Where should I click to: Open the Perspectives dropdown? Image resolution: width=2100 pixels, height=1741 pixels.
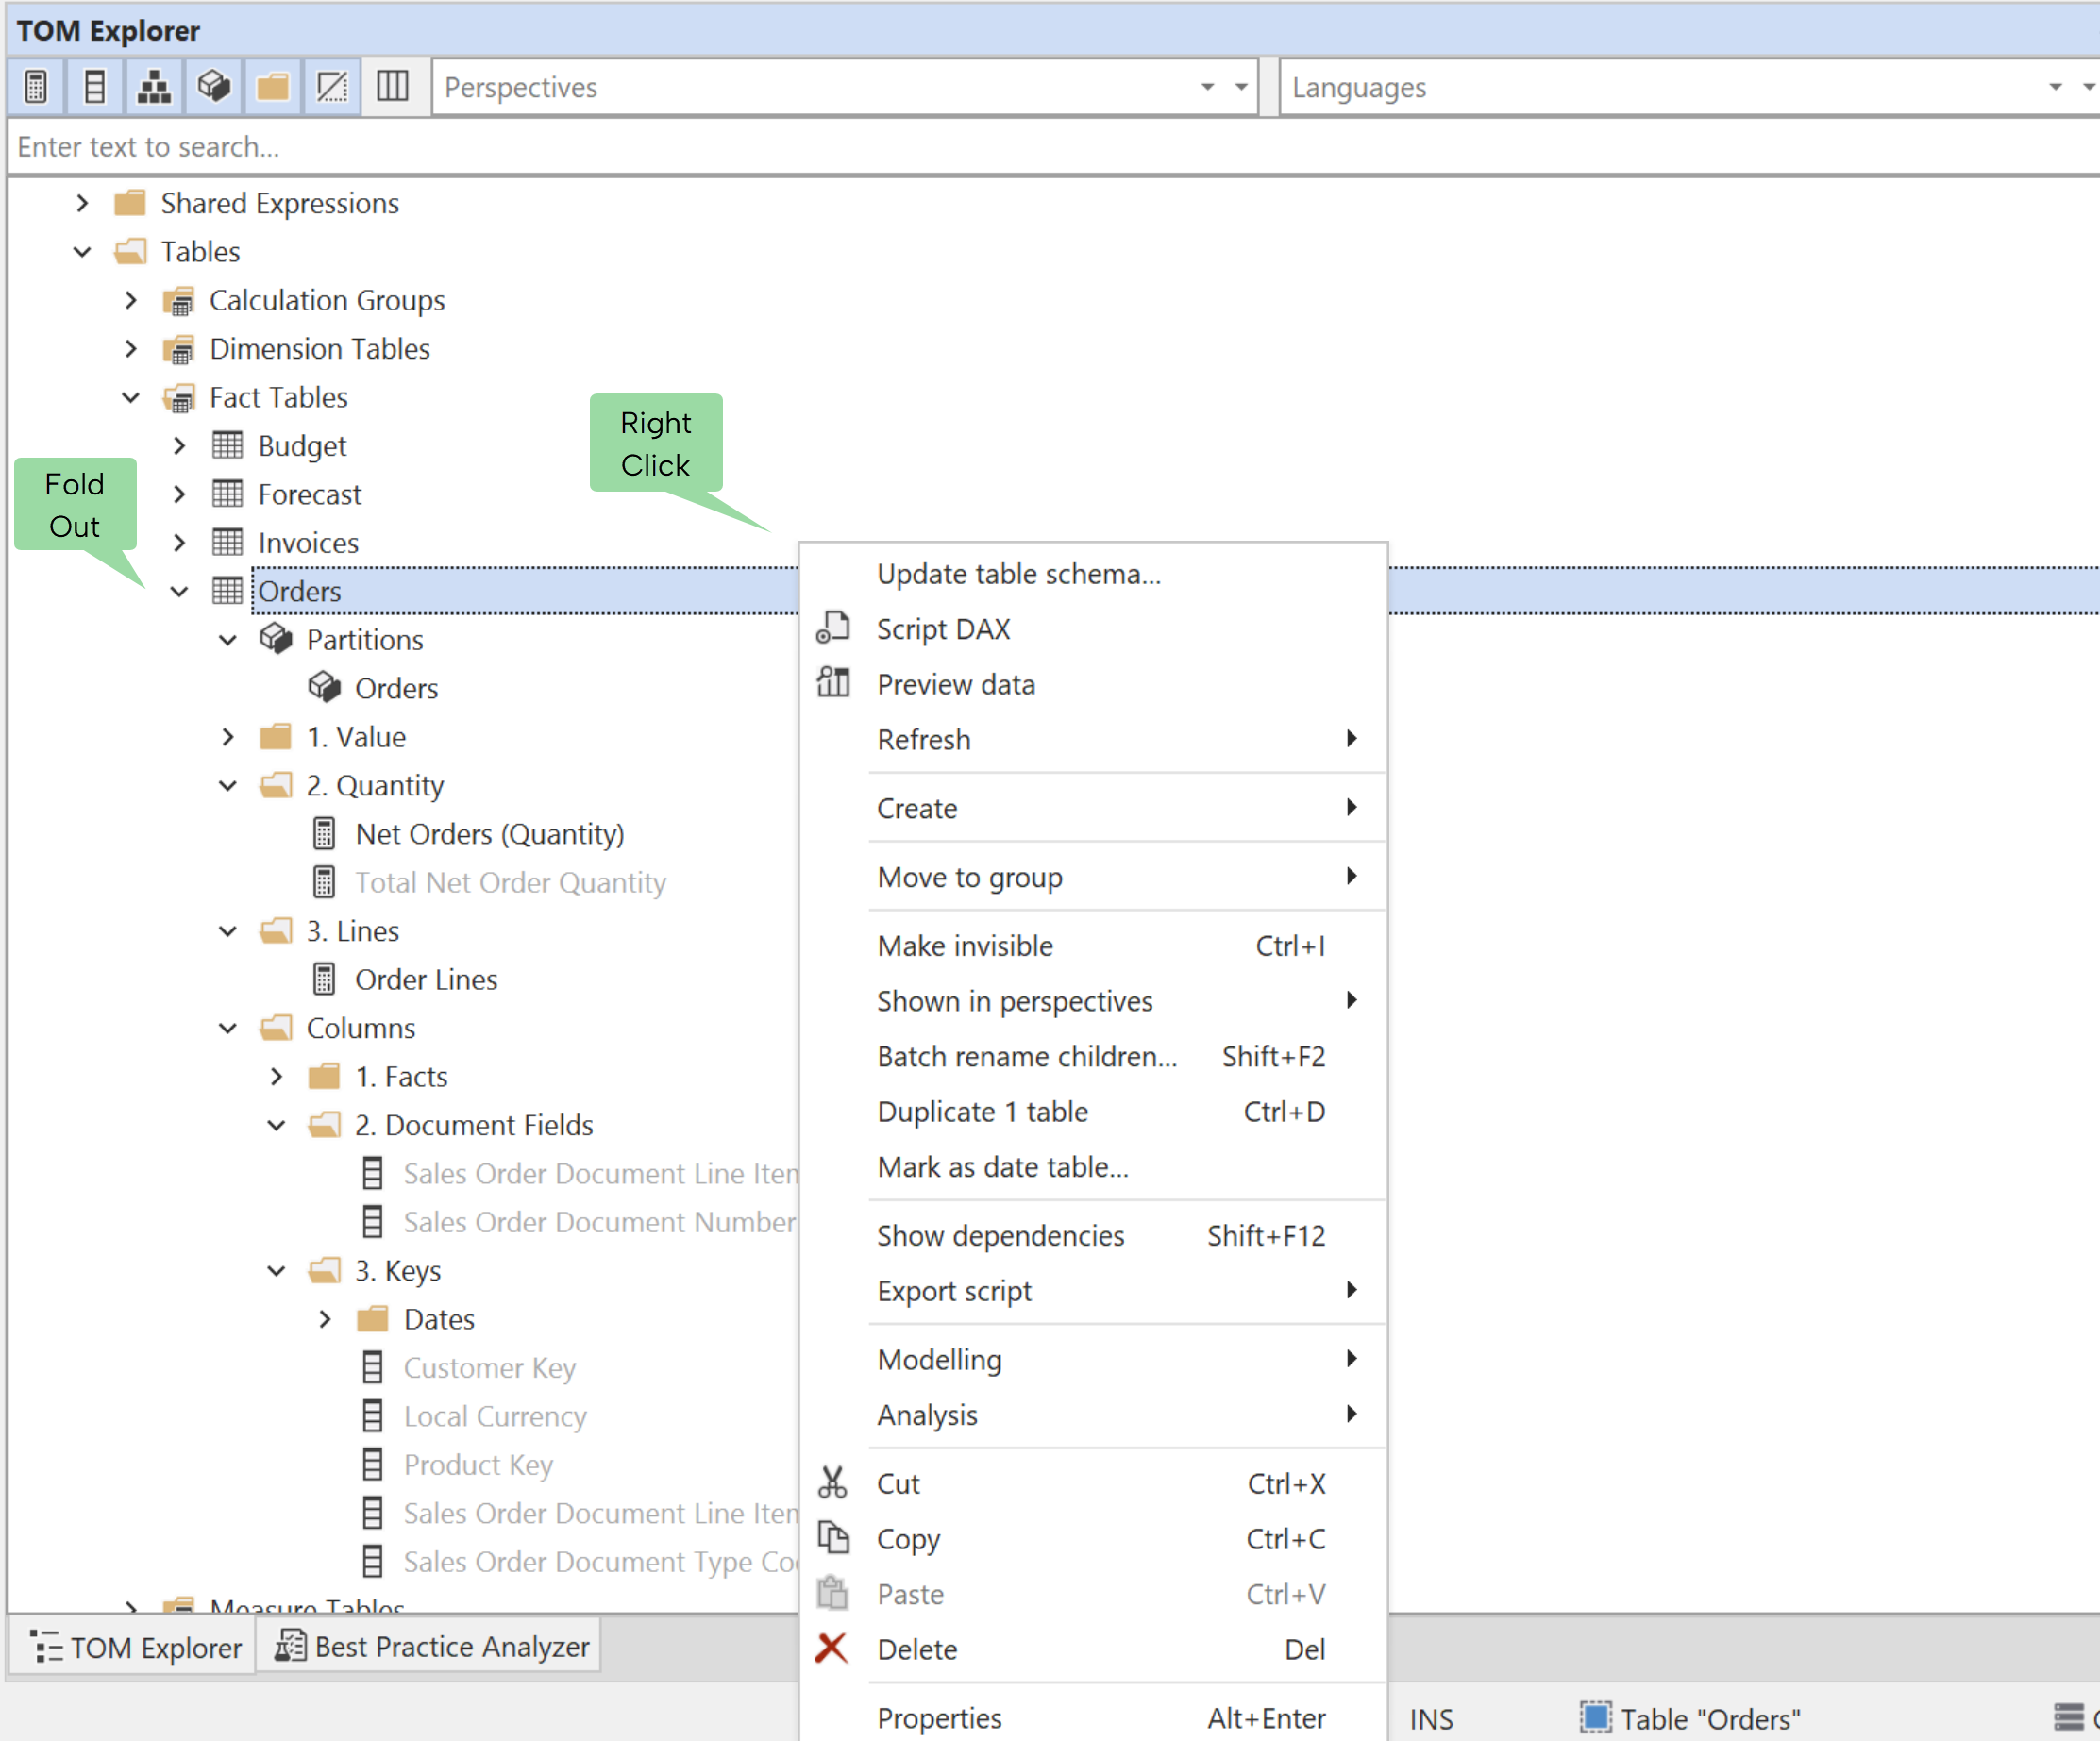click(x=1240, y=87)
